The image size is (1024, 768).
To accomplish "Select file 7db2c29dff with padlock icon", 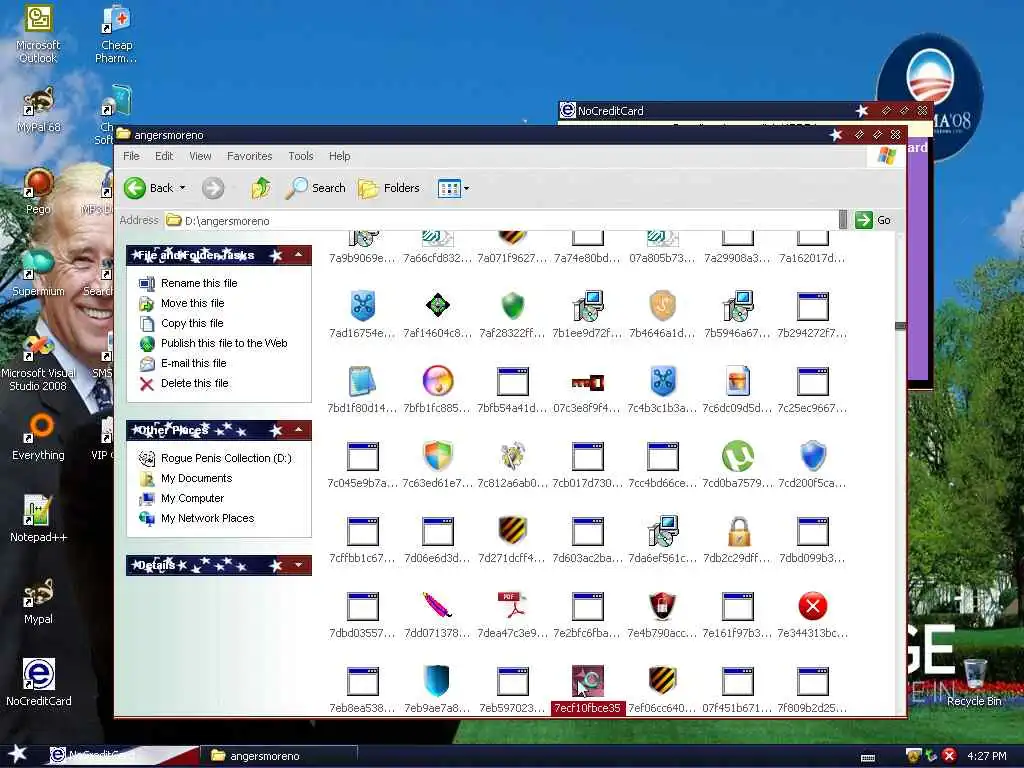I will (x=737, y=540).
